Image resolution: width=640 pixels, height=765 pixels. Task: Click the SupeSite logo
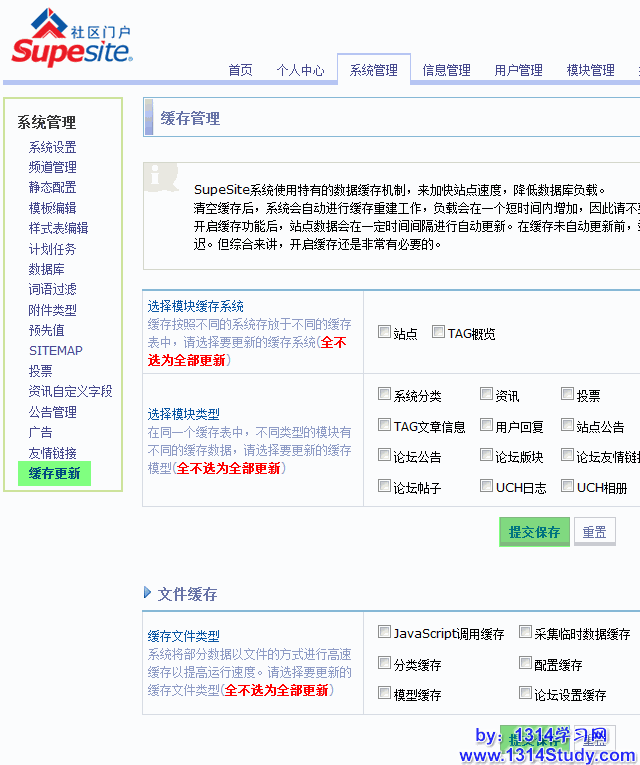(72, 38)
